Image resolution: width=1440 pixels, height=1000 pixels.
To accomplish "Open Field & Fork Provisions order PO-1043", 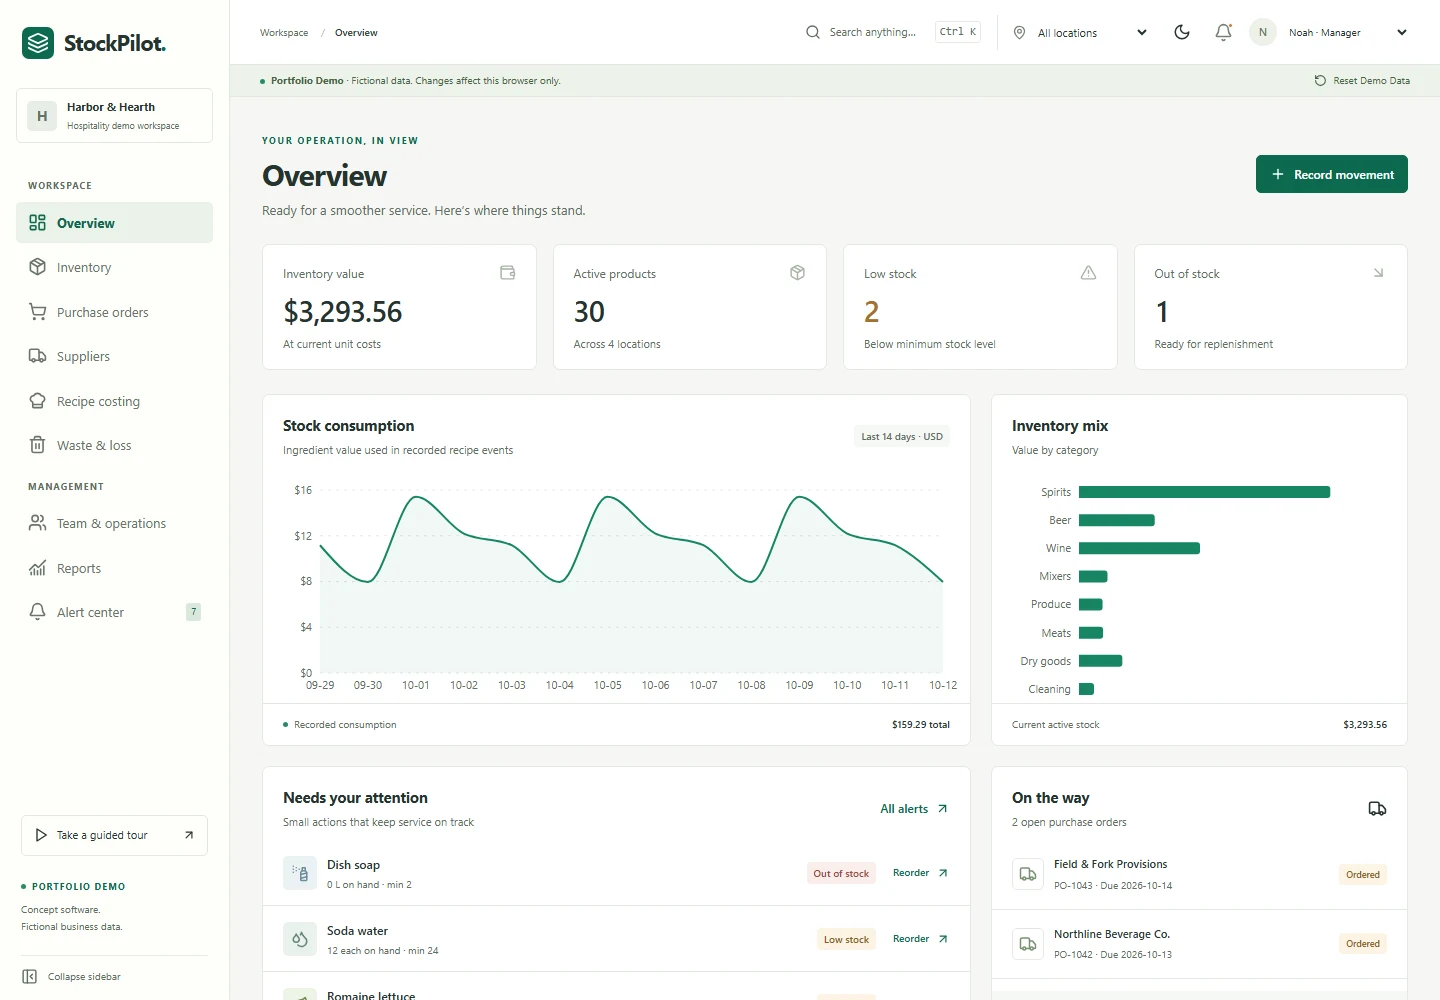I will point(1199,874).
